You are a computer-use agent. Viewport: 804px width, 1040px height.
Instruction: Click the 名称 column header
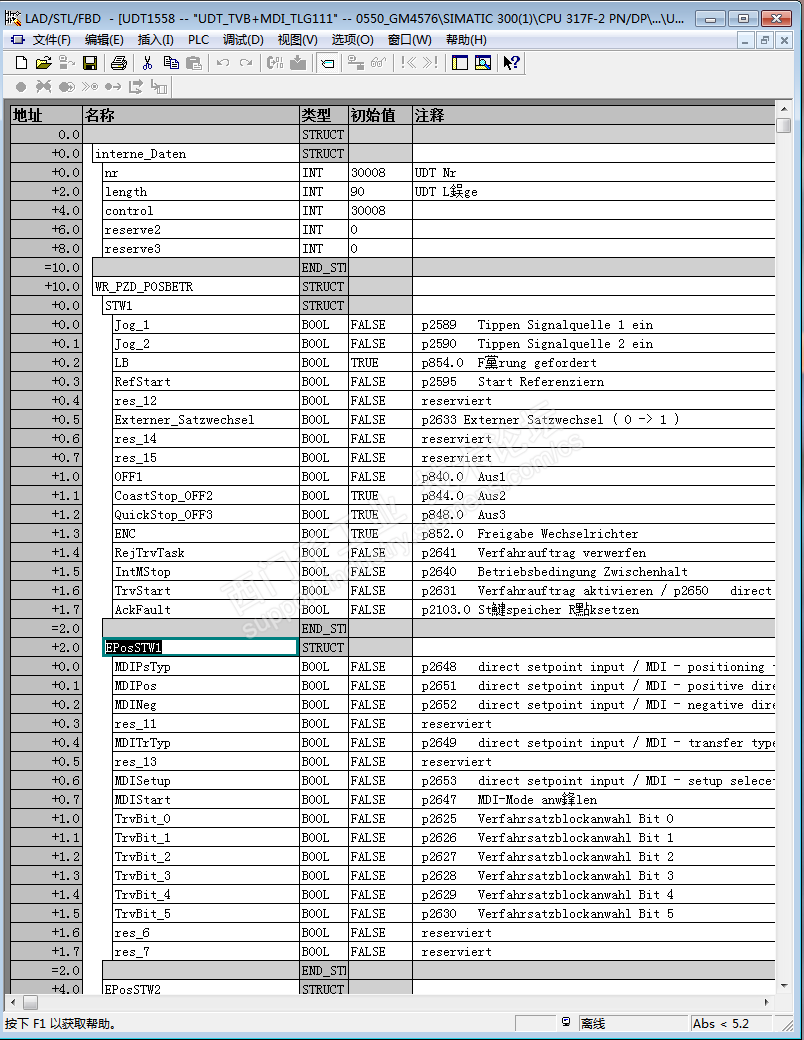coord(191,115)
